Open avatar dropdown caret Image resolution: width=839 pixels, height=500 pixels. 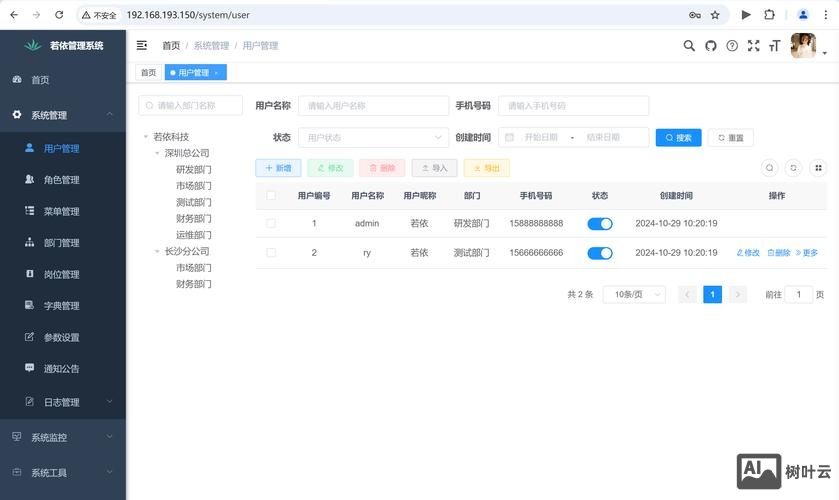coord(825,53)
